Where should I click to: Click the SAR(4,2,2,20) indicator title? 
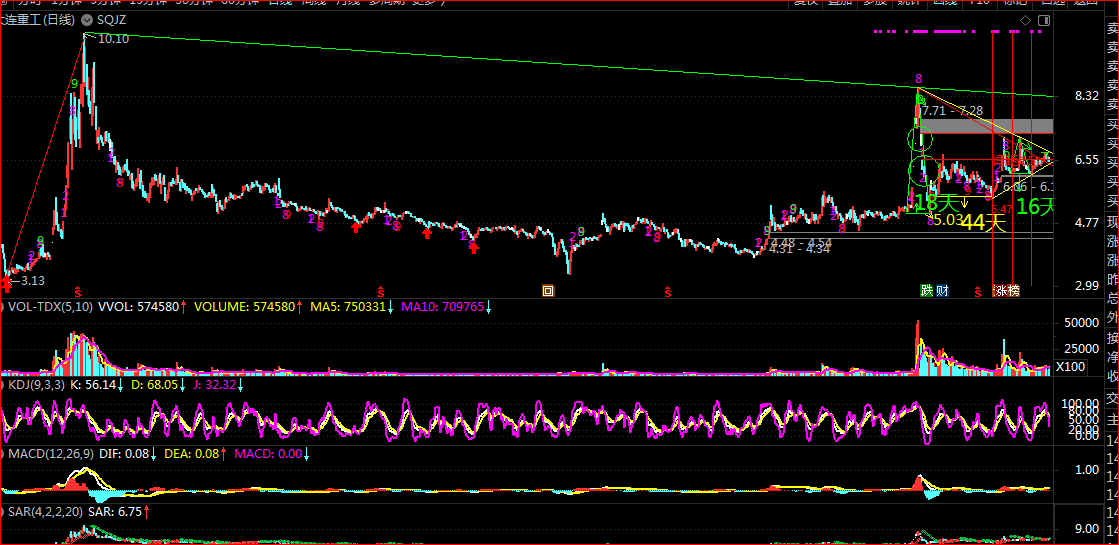(x=45, y=511)
